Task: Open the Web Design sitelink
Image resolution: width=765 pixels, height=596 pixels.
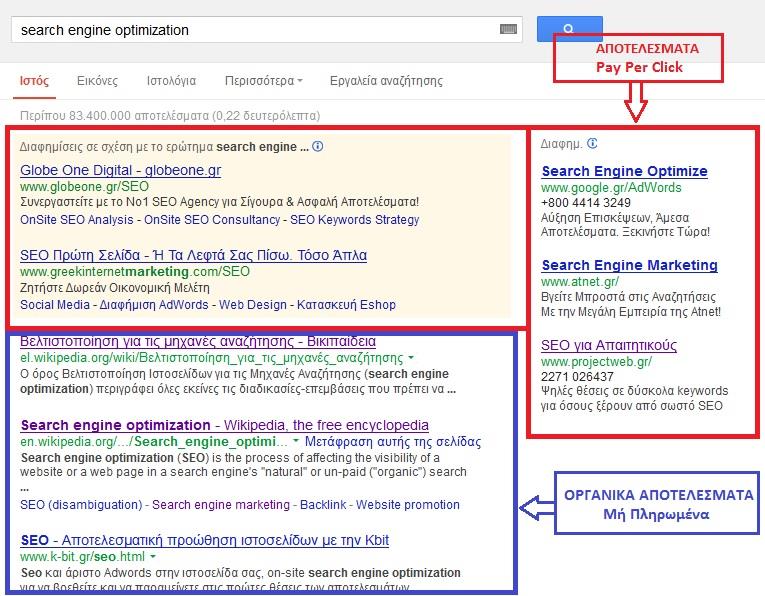Action: click(x=253, y=305)
